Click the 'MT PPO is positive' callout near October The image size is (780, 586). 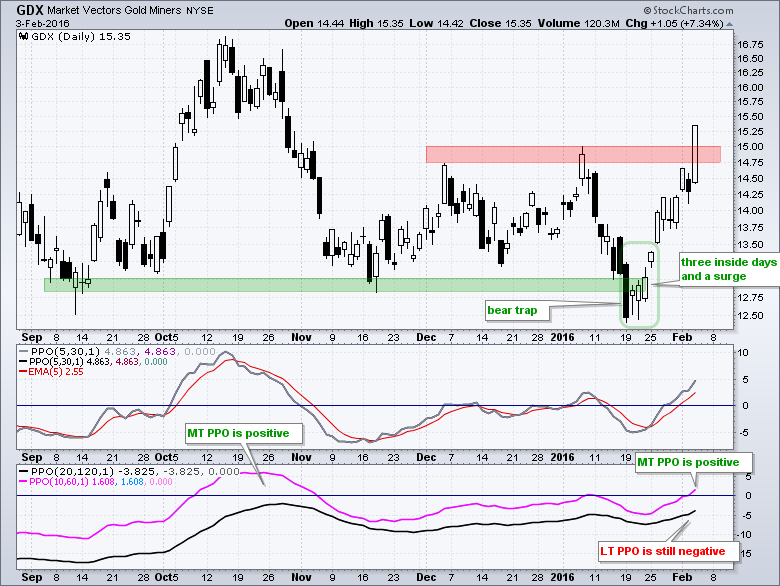pos(243,433)
